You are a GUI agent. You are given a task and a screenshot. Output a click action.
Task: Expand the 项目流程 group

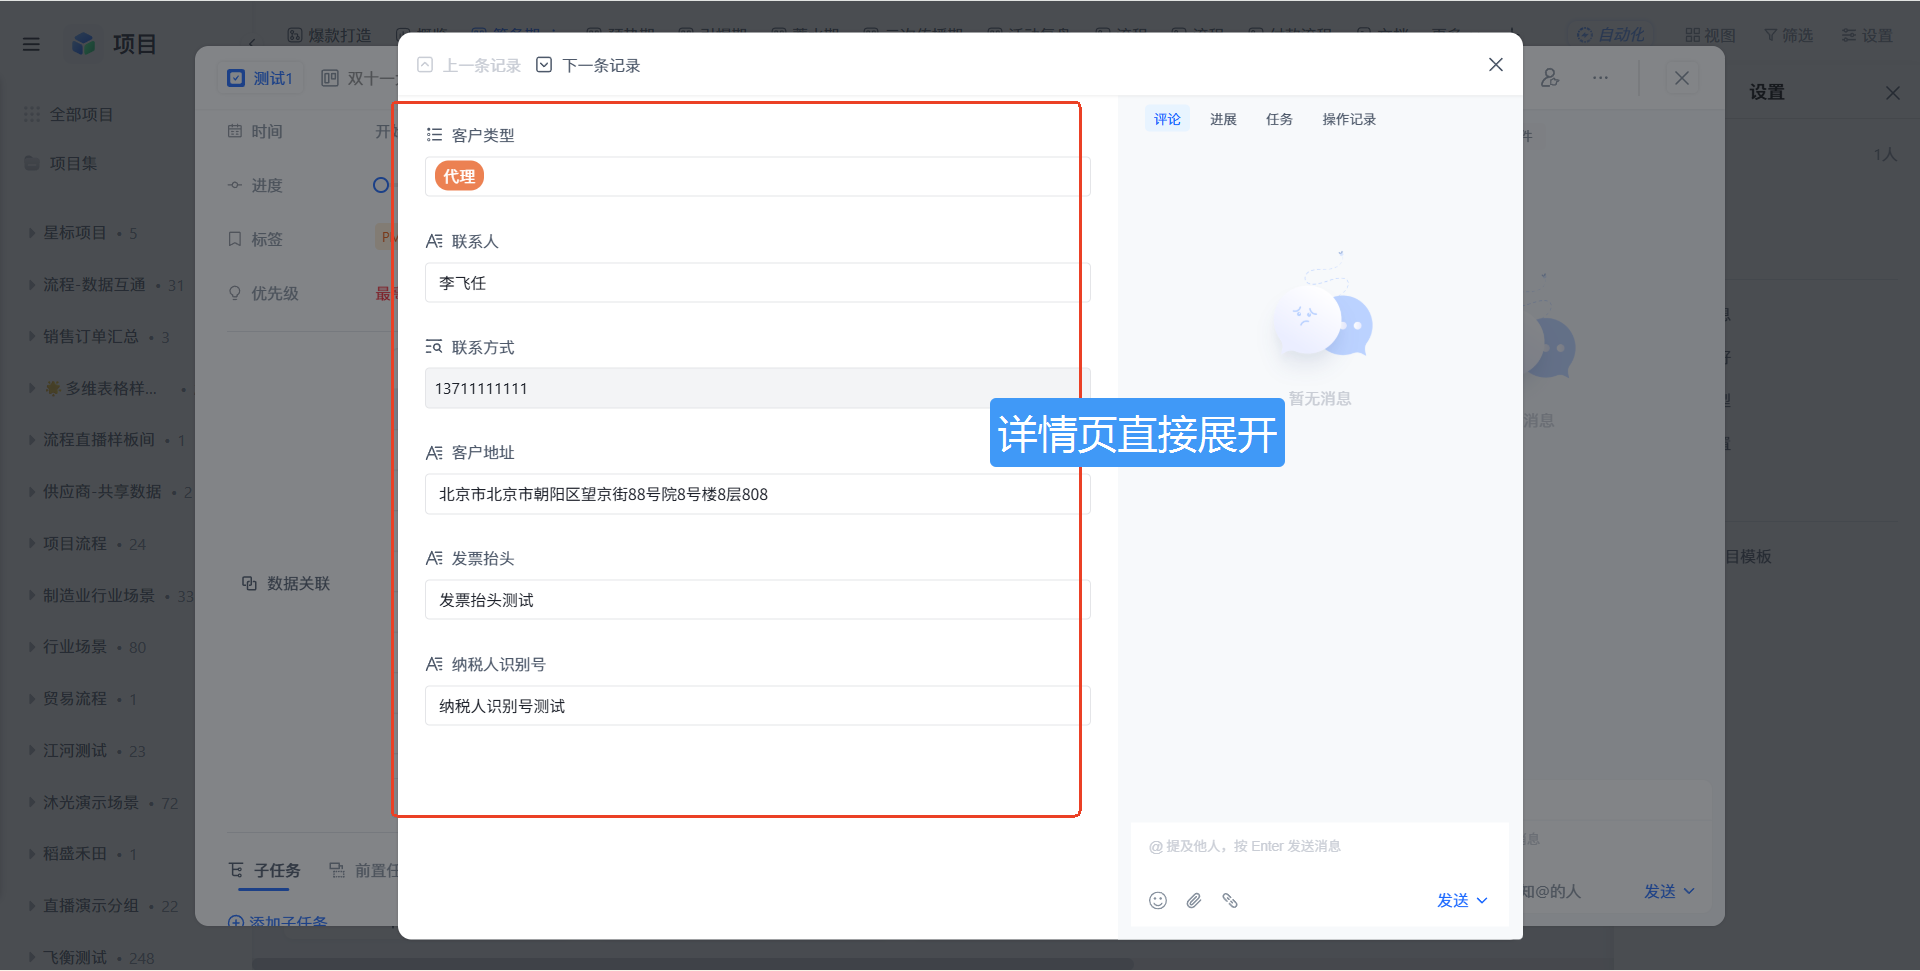coord(32,543)
